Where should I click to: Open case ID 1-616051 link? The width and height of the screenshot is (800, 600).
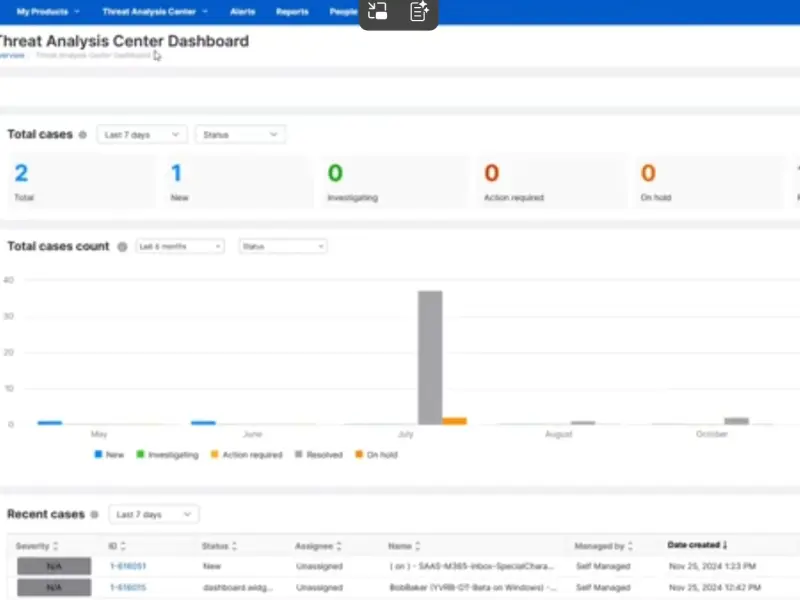coord(128,567)
